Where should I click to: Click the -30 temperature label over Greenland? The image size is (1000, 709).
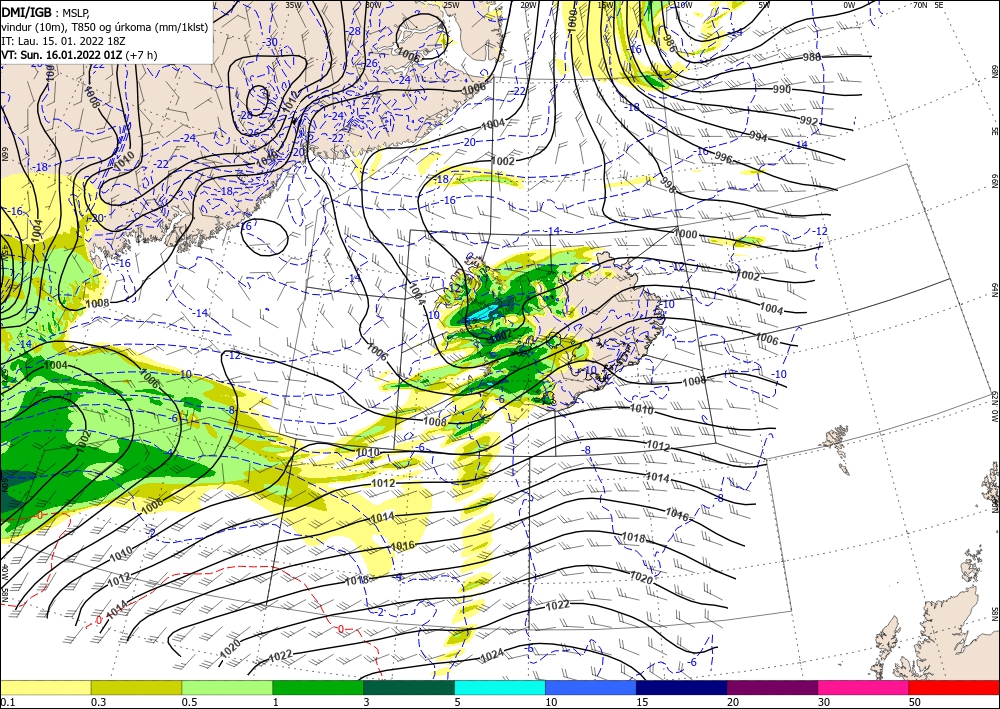pos(271,43)
